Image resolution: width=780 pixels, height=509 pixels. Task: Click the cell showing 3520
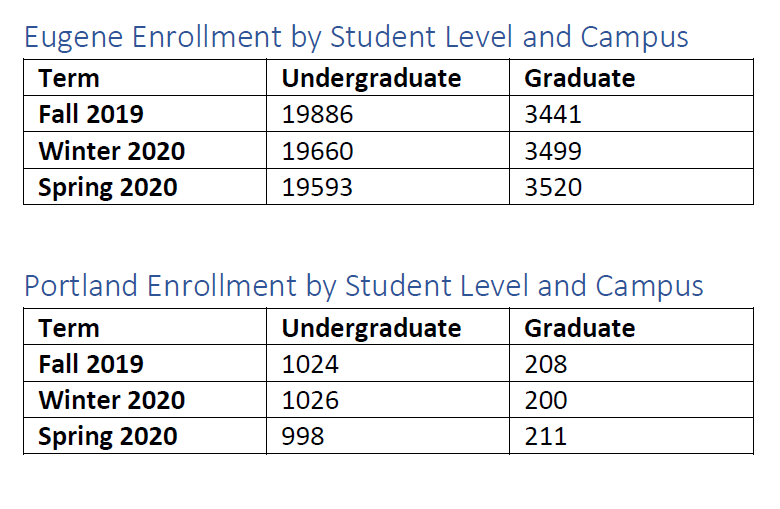point(553,187)
